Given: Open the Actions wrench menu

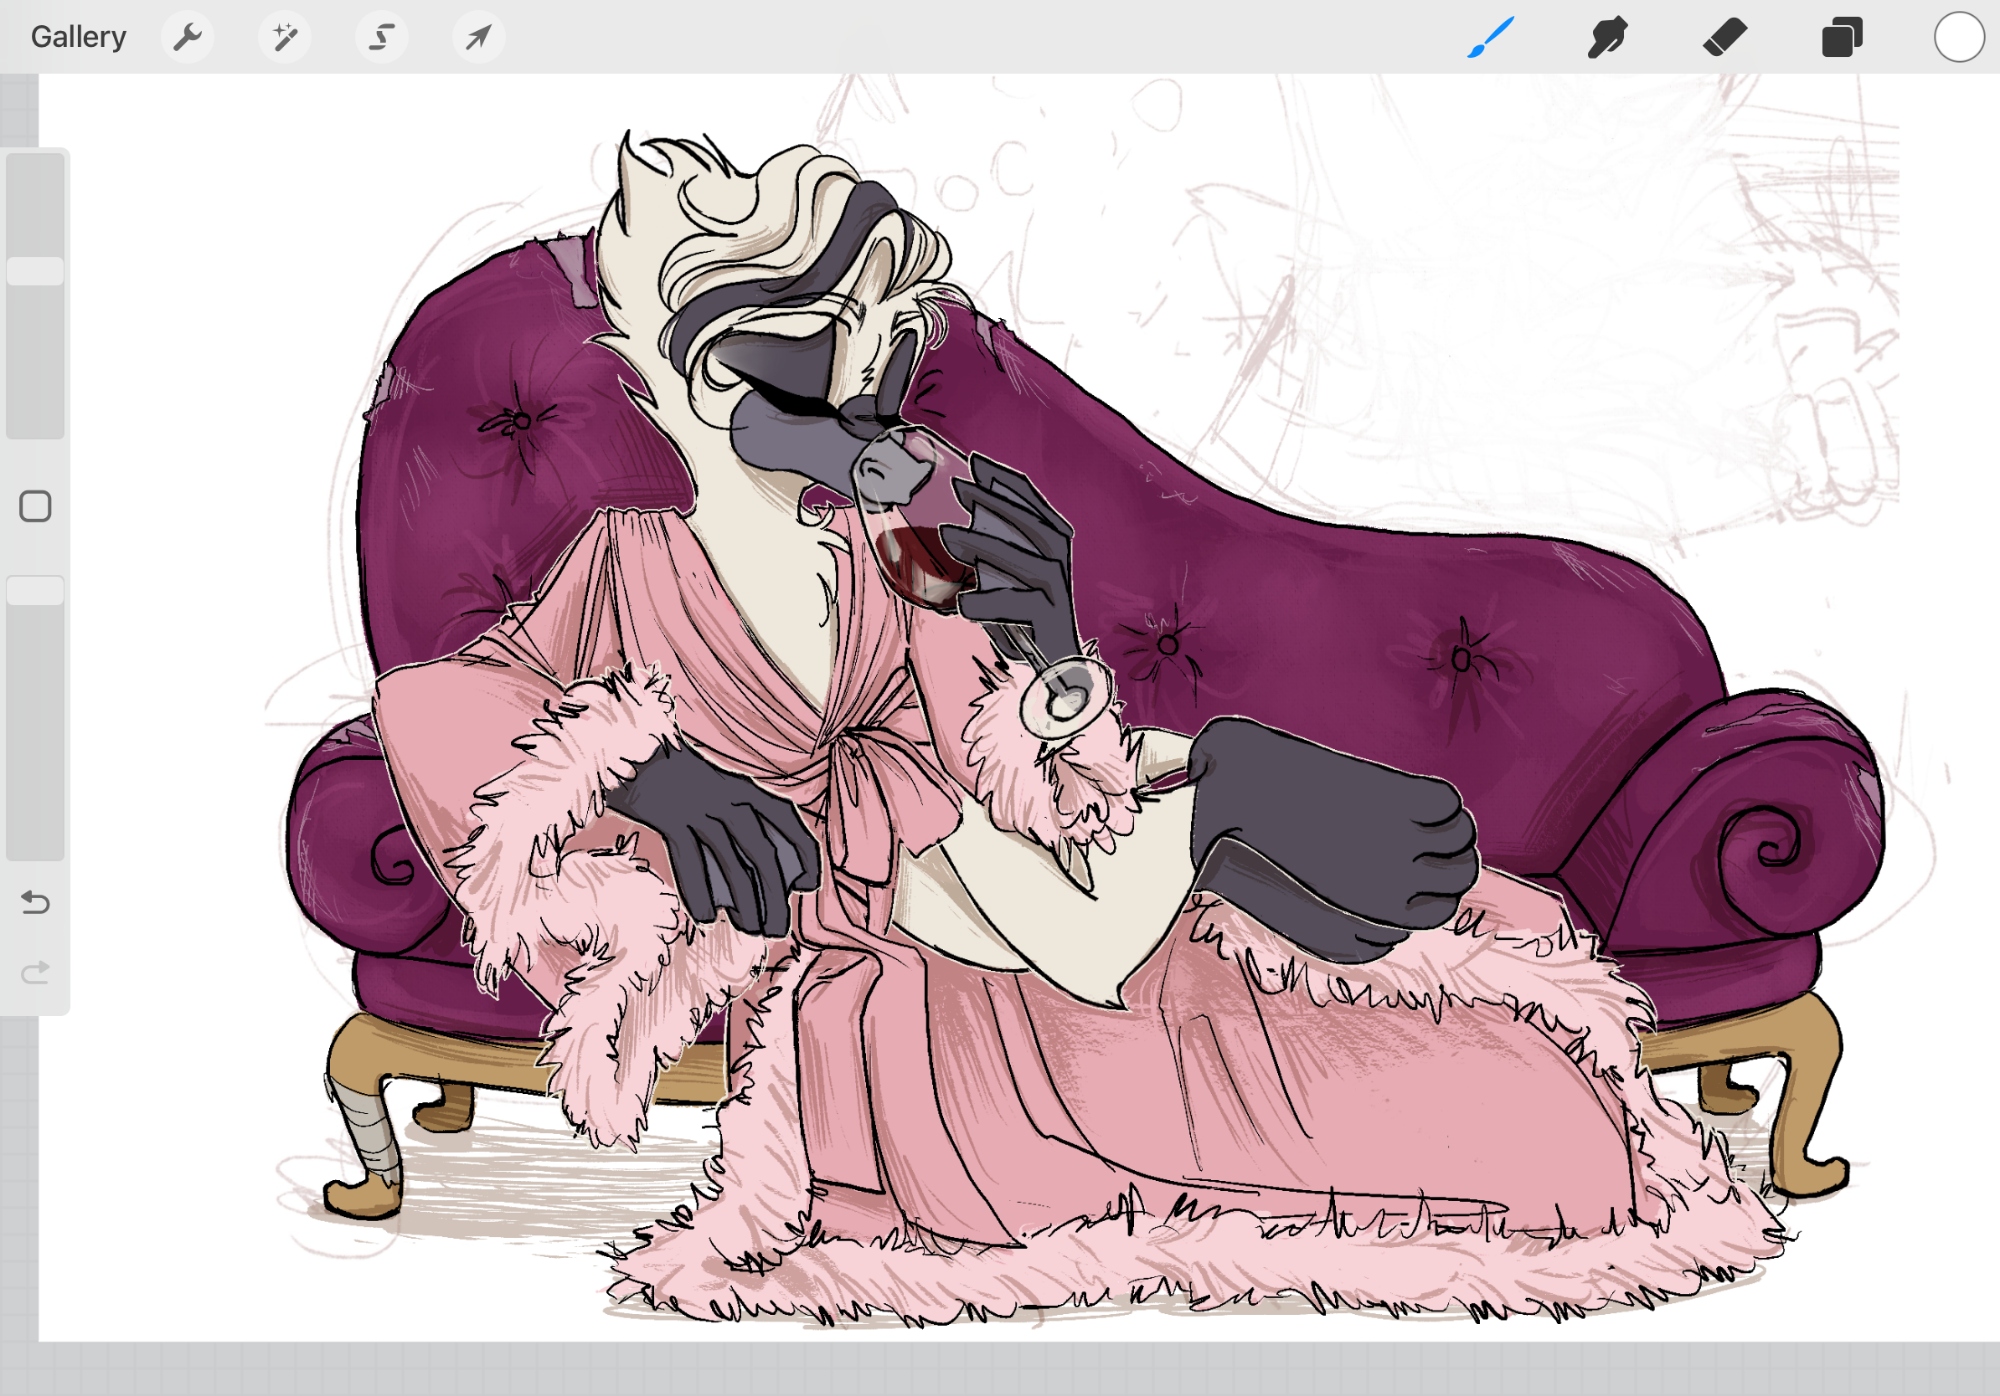Looking at the screenshot, I should pyautogui.click(x=187, y=37).
